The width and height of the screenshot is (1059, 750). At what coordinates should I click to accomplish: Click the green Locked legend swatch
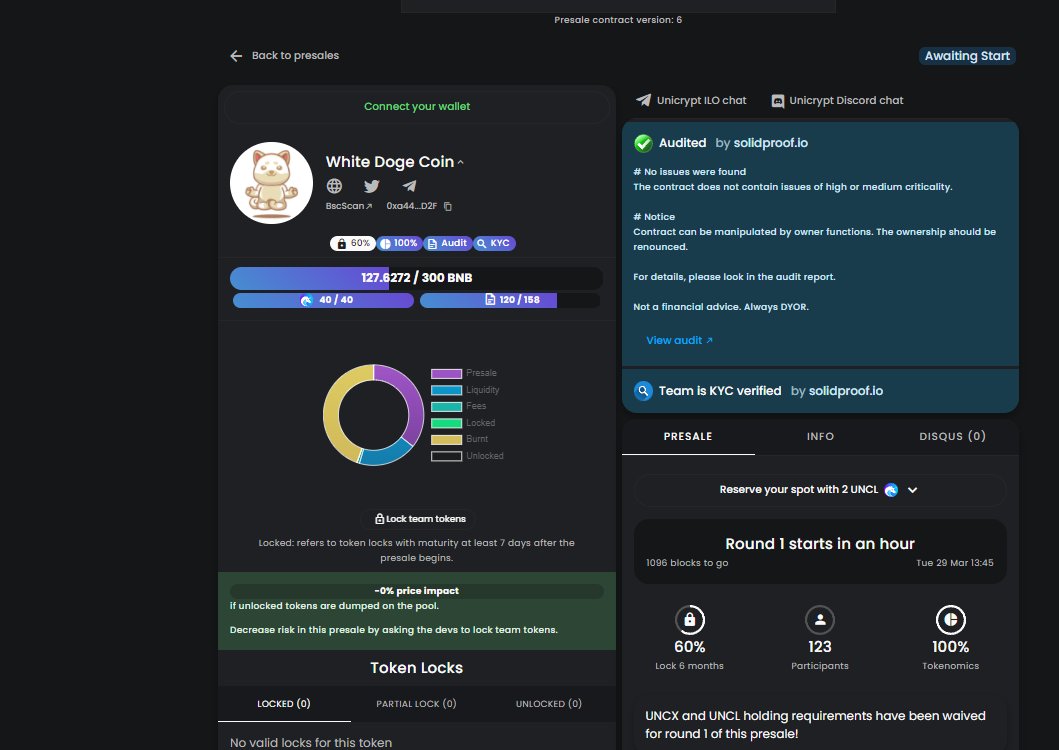pyautogui.click(x=446, y=423)
